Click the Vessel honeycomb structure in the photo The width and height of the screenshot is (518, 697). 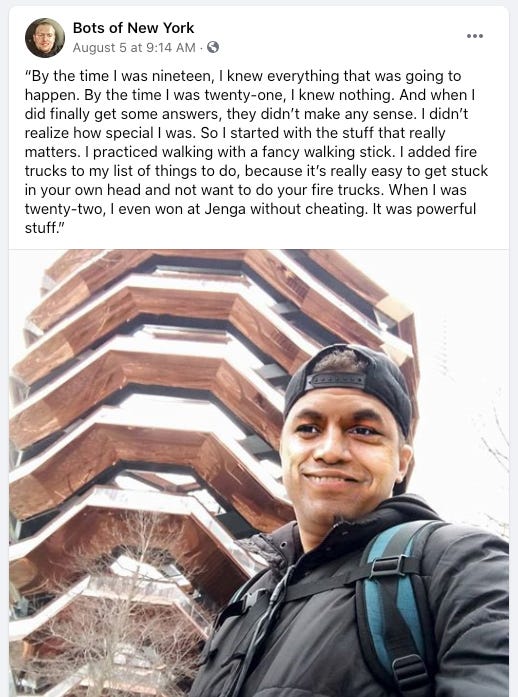pos(147,400)
